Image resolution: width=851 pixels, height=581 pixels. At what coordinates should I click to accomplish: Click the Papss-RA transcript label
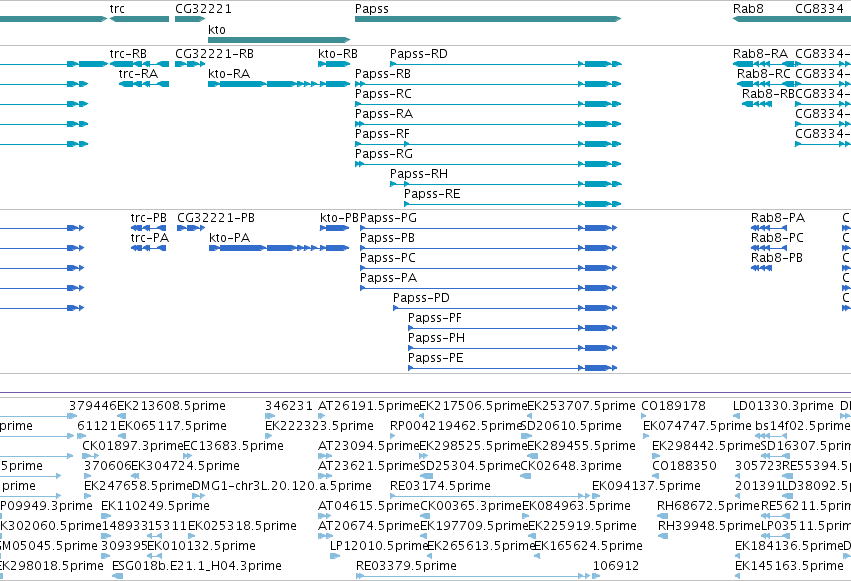click(x=384, y=114)
